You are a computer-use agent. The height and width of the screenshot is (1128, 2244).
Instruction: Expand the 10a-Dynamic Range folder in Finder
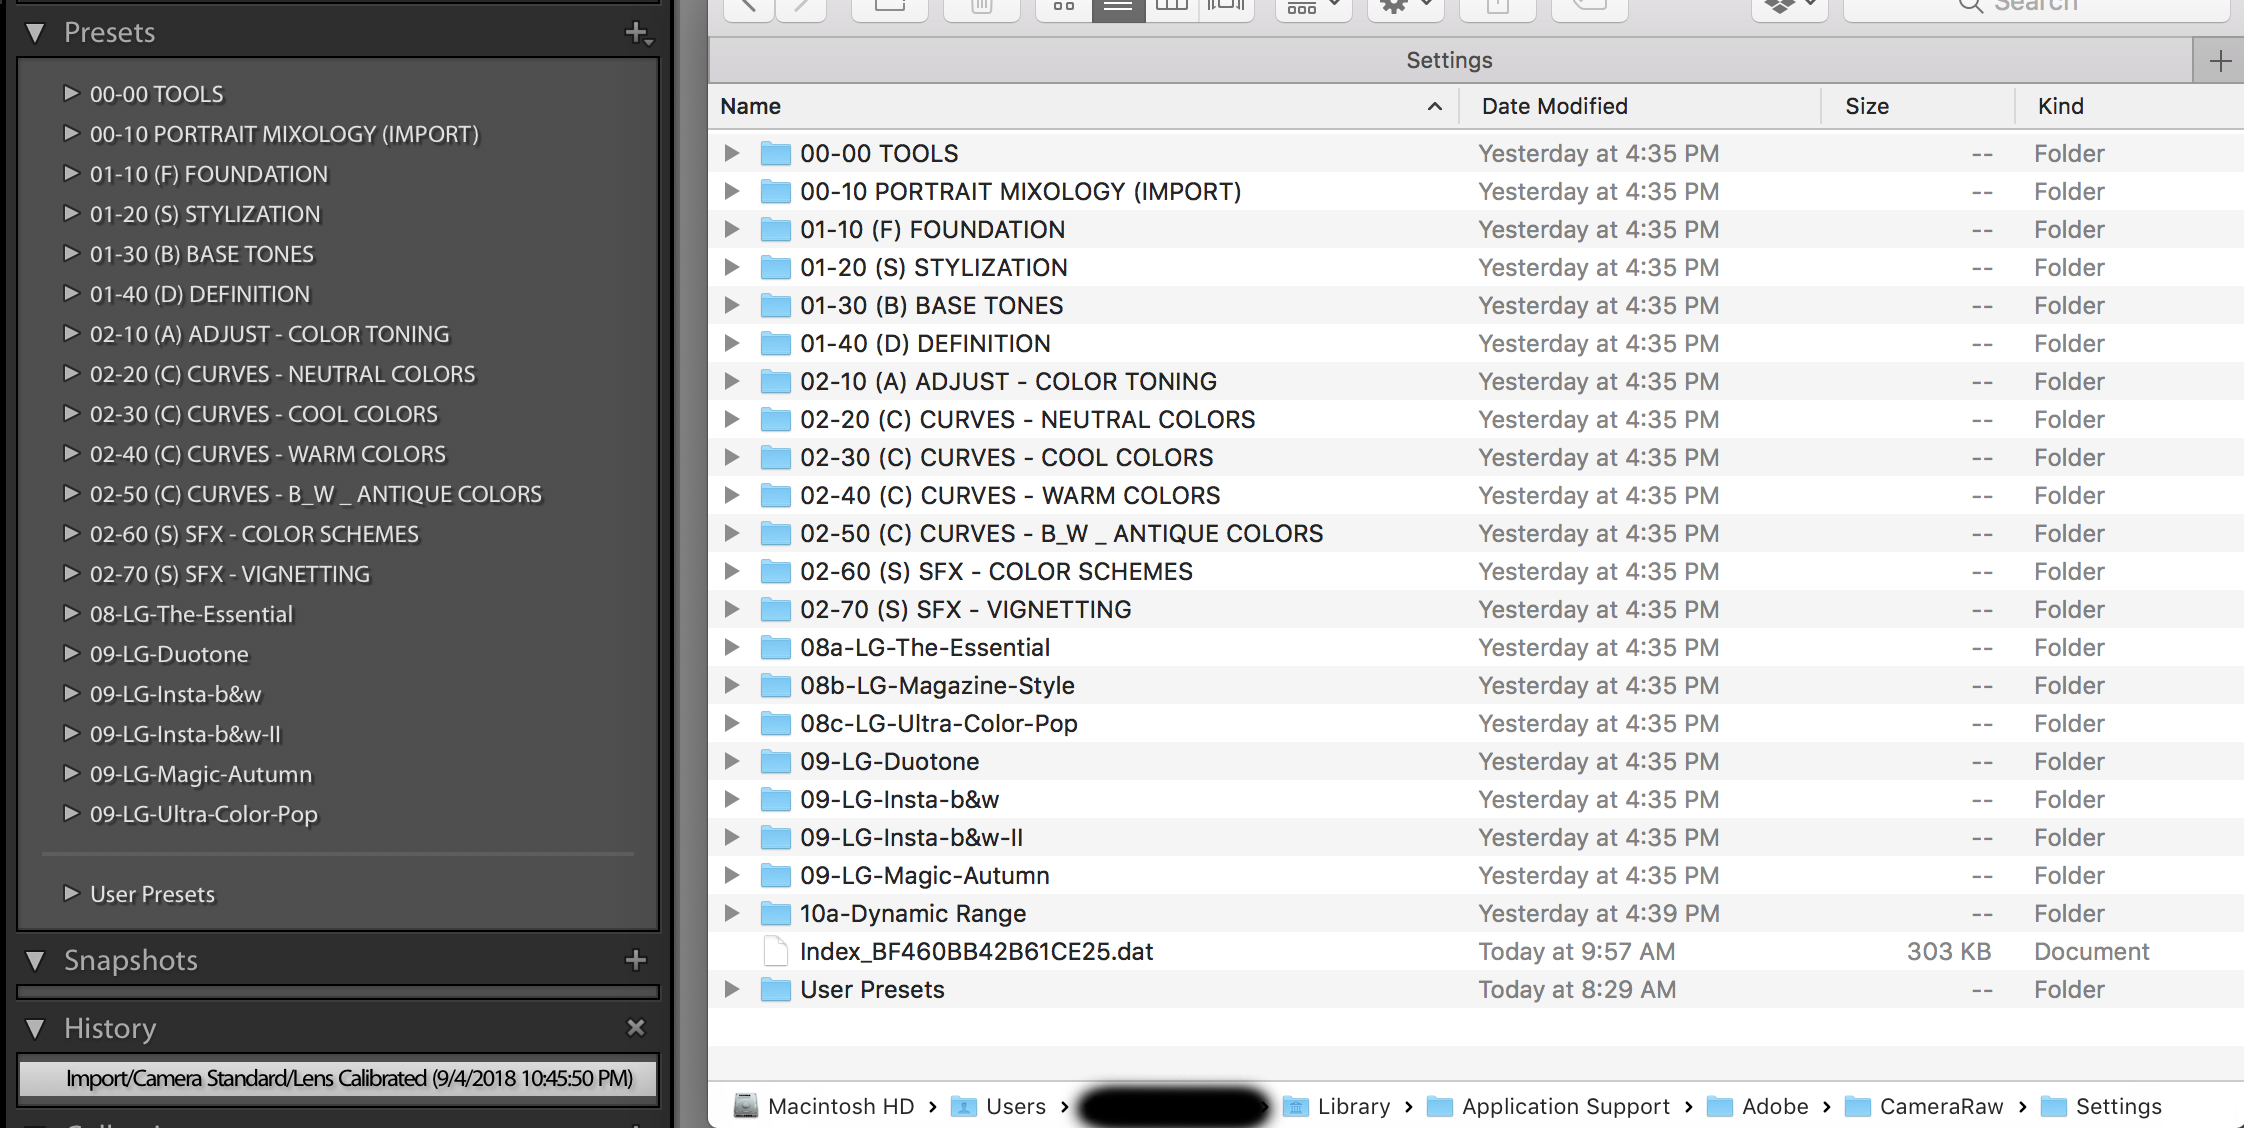pyautogui.click(x=732, y=913)
